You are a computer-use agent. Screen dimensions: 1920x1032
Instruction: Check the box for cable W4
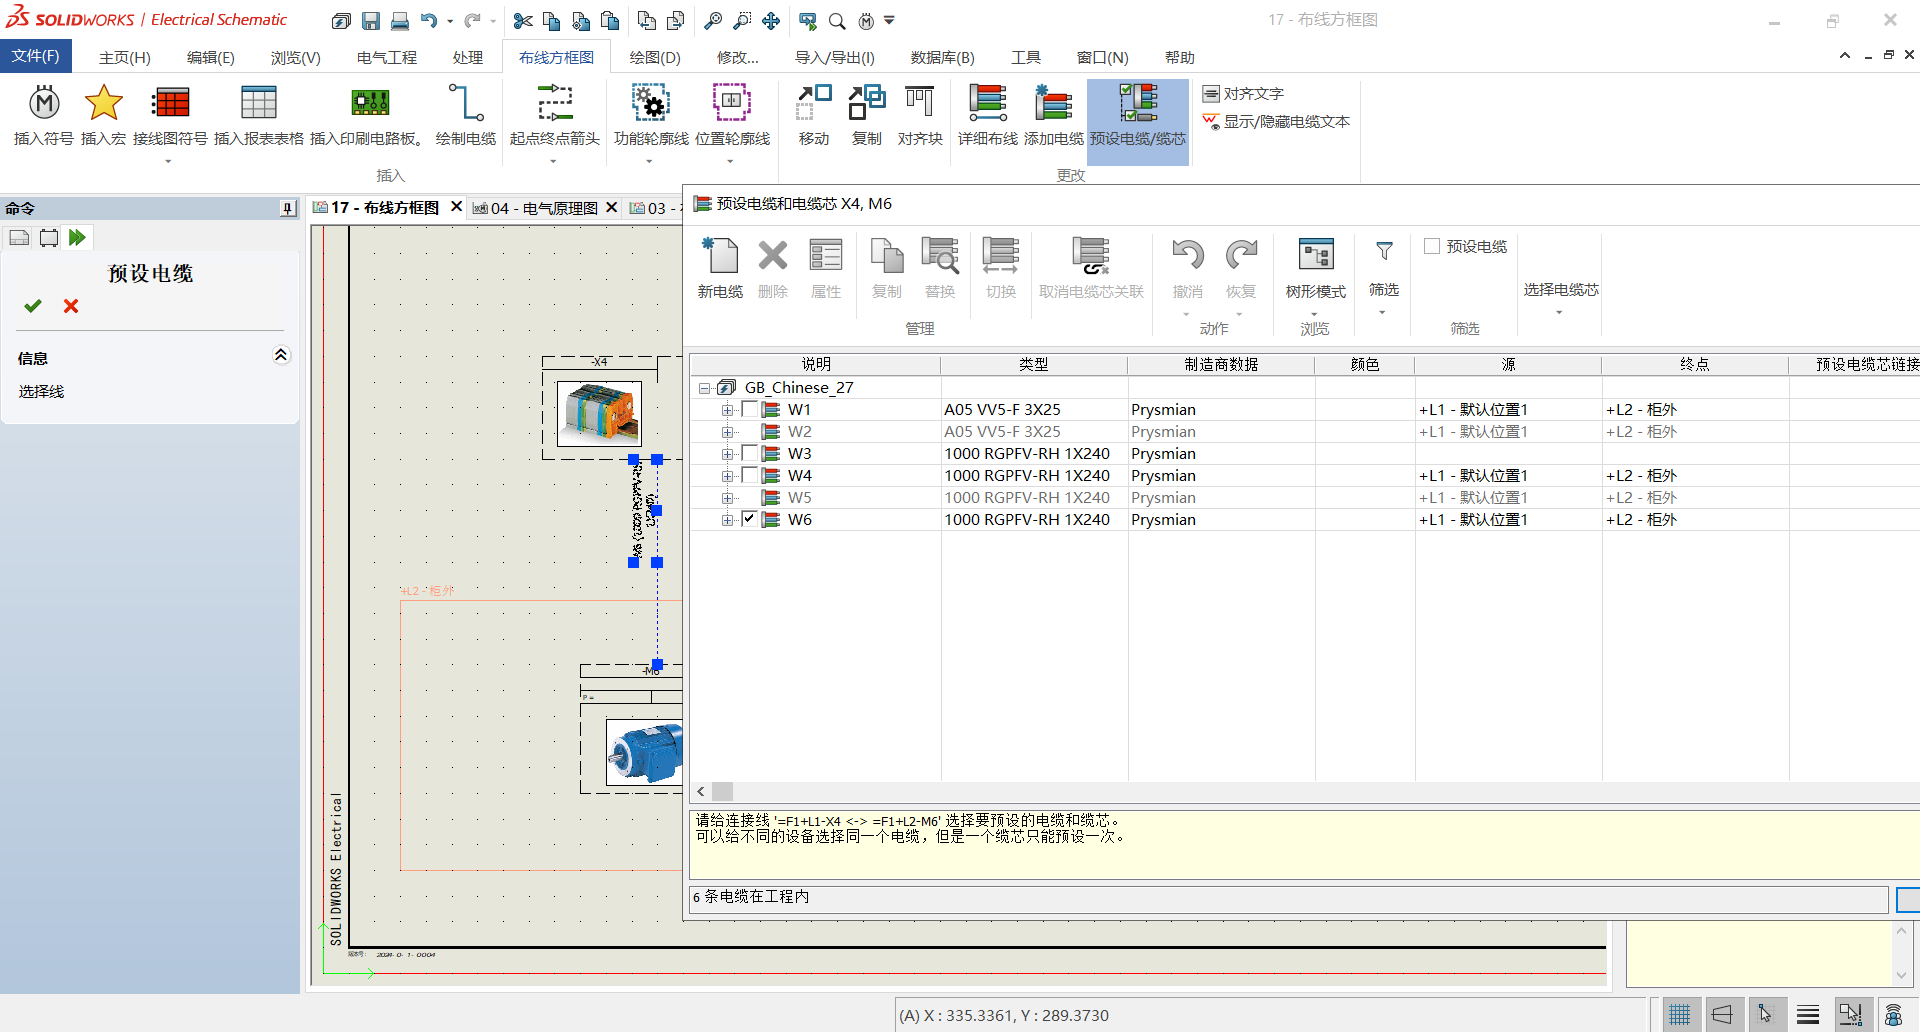[x=749, y=475]
